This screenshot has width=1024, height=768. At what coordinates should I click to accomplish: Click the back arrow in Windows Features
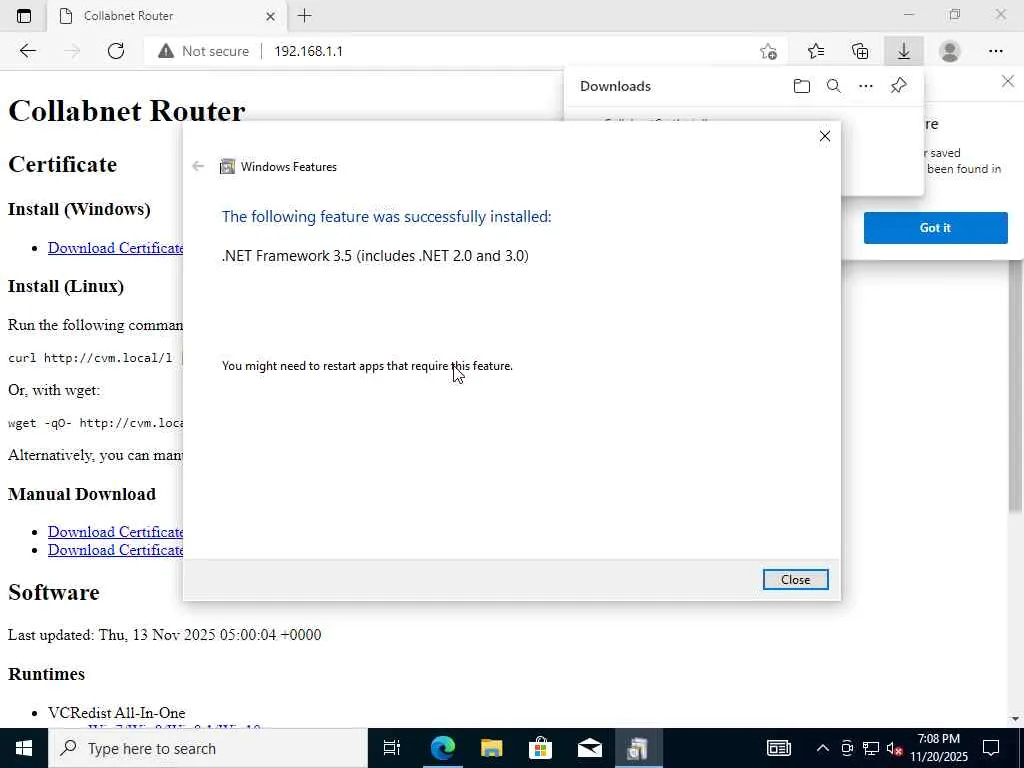(198, 167)
